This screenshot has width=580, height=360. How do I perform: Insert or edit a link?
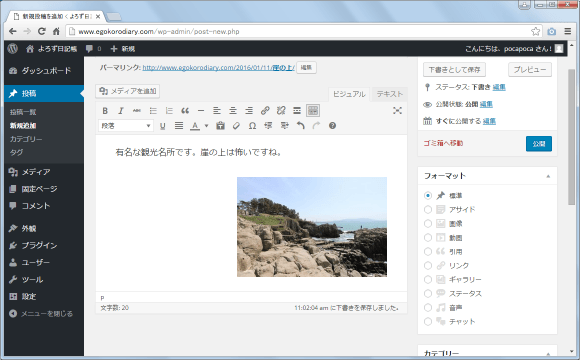click(265, 111)
